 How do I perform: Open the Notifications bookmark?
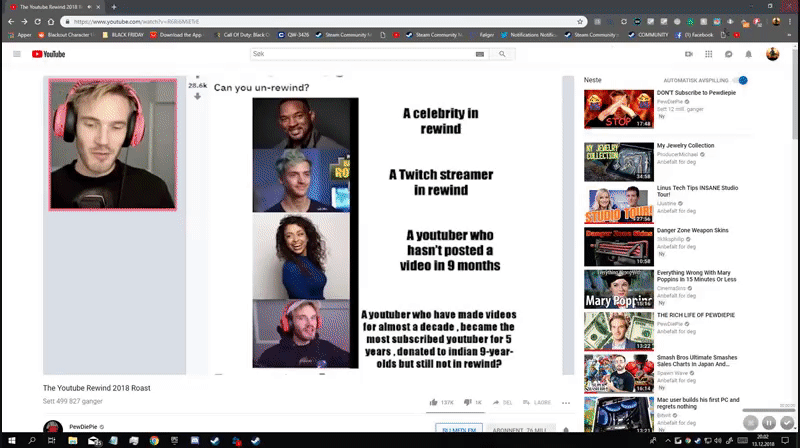point(529,35)
